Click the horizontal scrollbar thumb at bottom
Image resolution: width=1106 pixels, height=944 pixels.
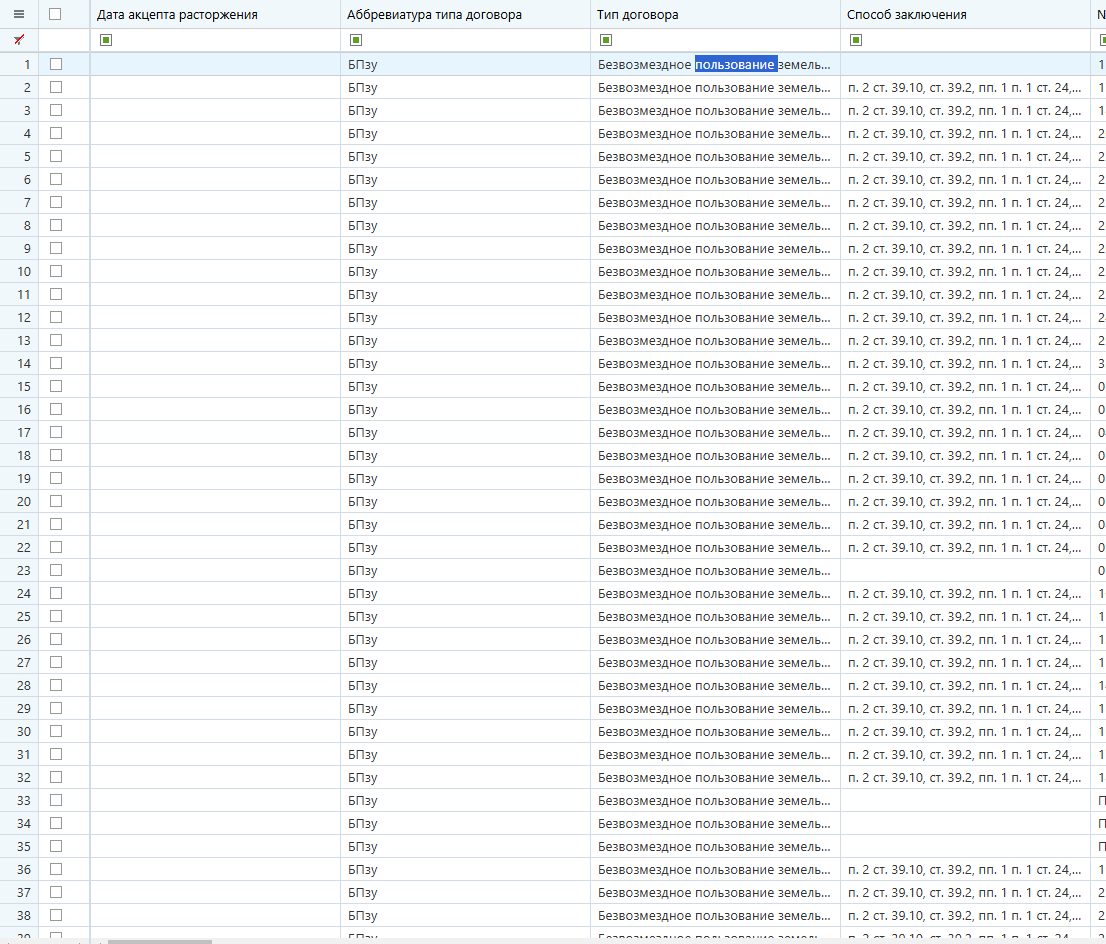(x=159, y=942)
